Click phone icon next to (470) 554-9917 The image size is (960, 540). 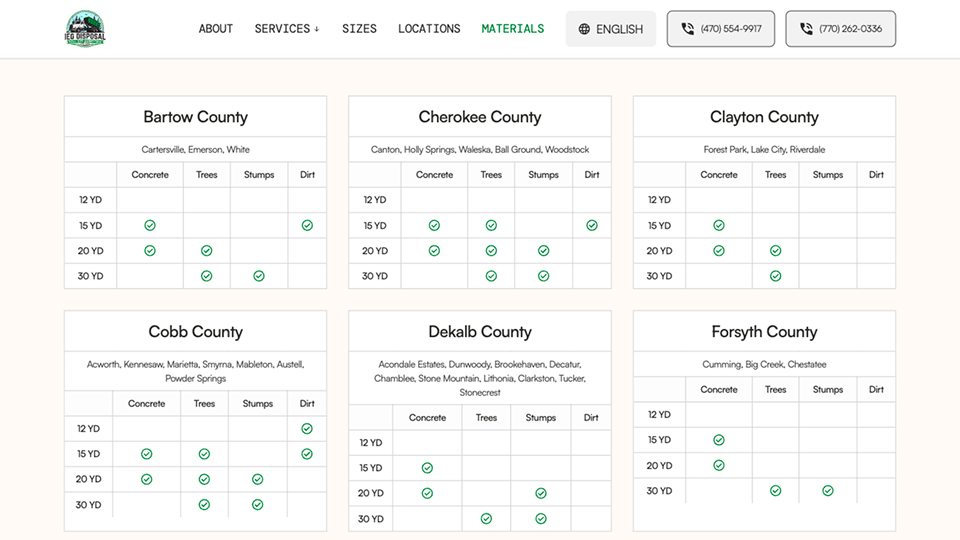click(x=687, y=29)
